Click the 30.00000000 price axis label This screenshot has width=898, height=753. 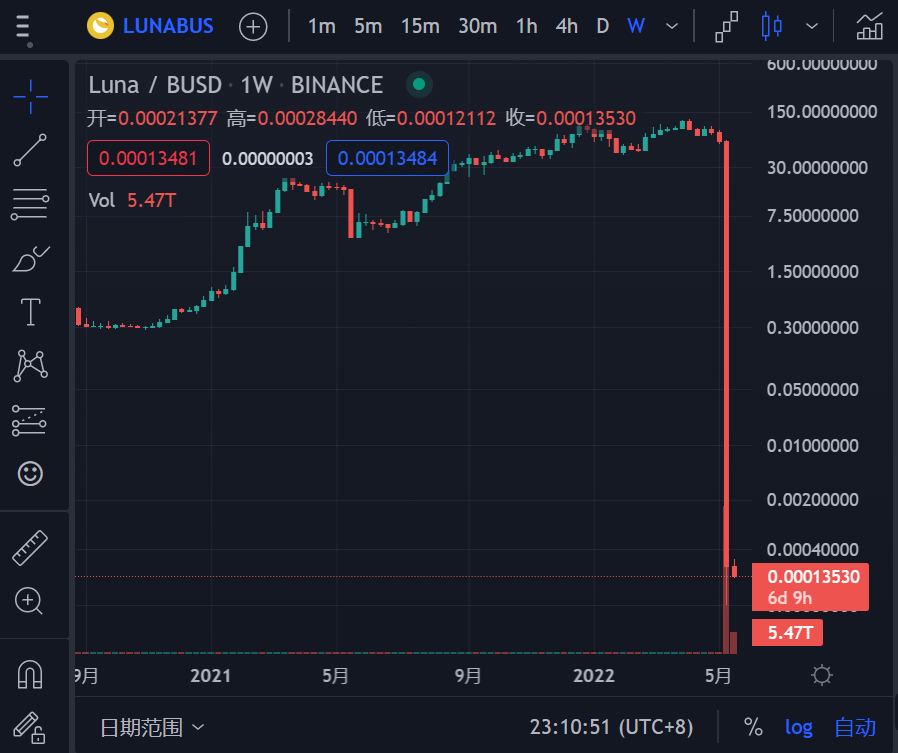(x=817, y=168)
